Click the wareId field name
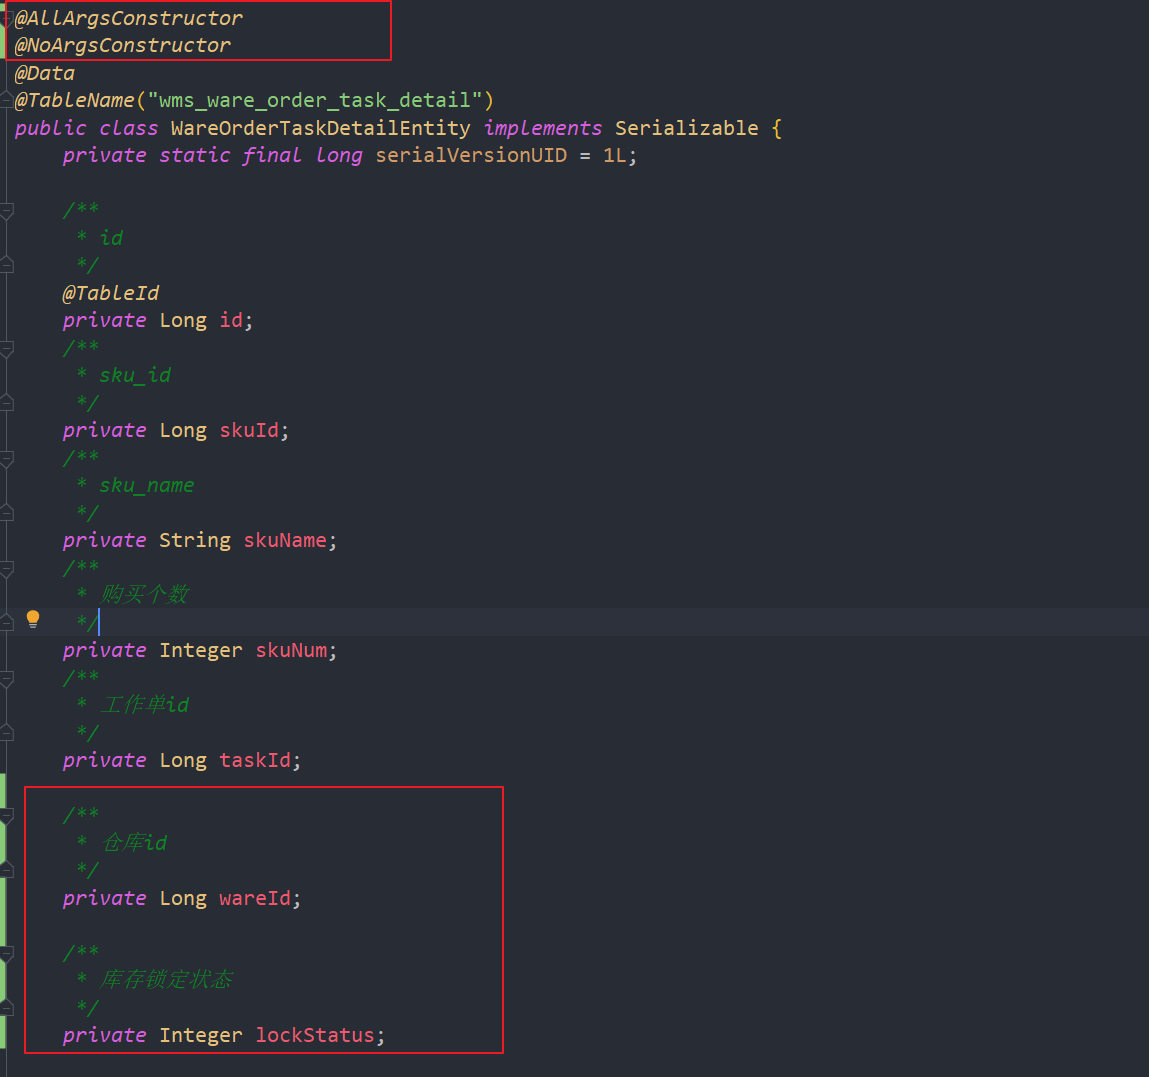 [255, 898]
